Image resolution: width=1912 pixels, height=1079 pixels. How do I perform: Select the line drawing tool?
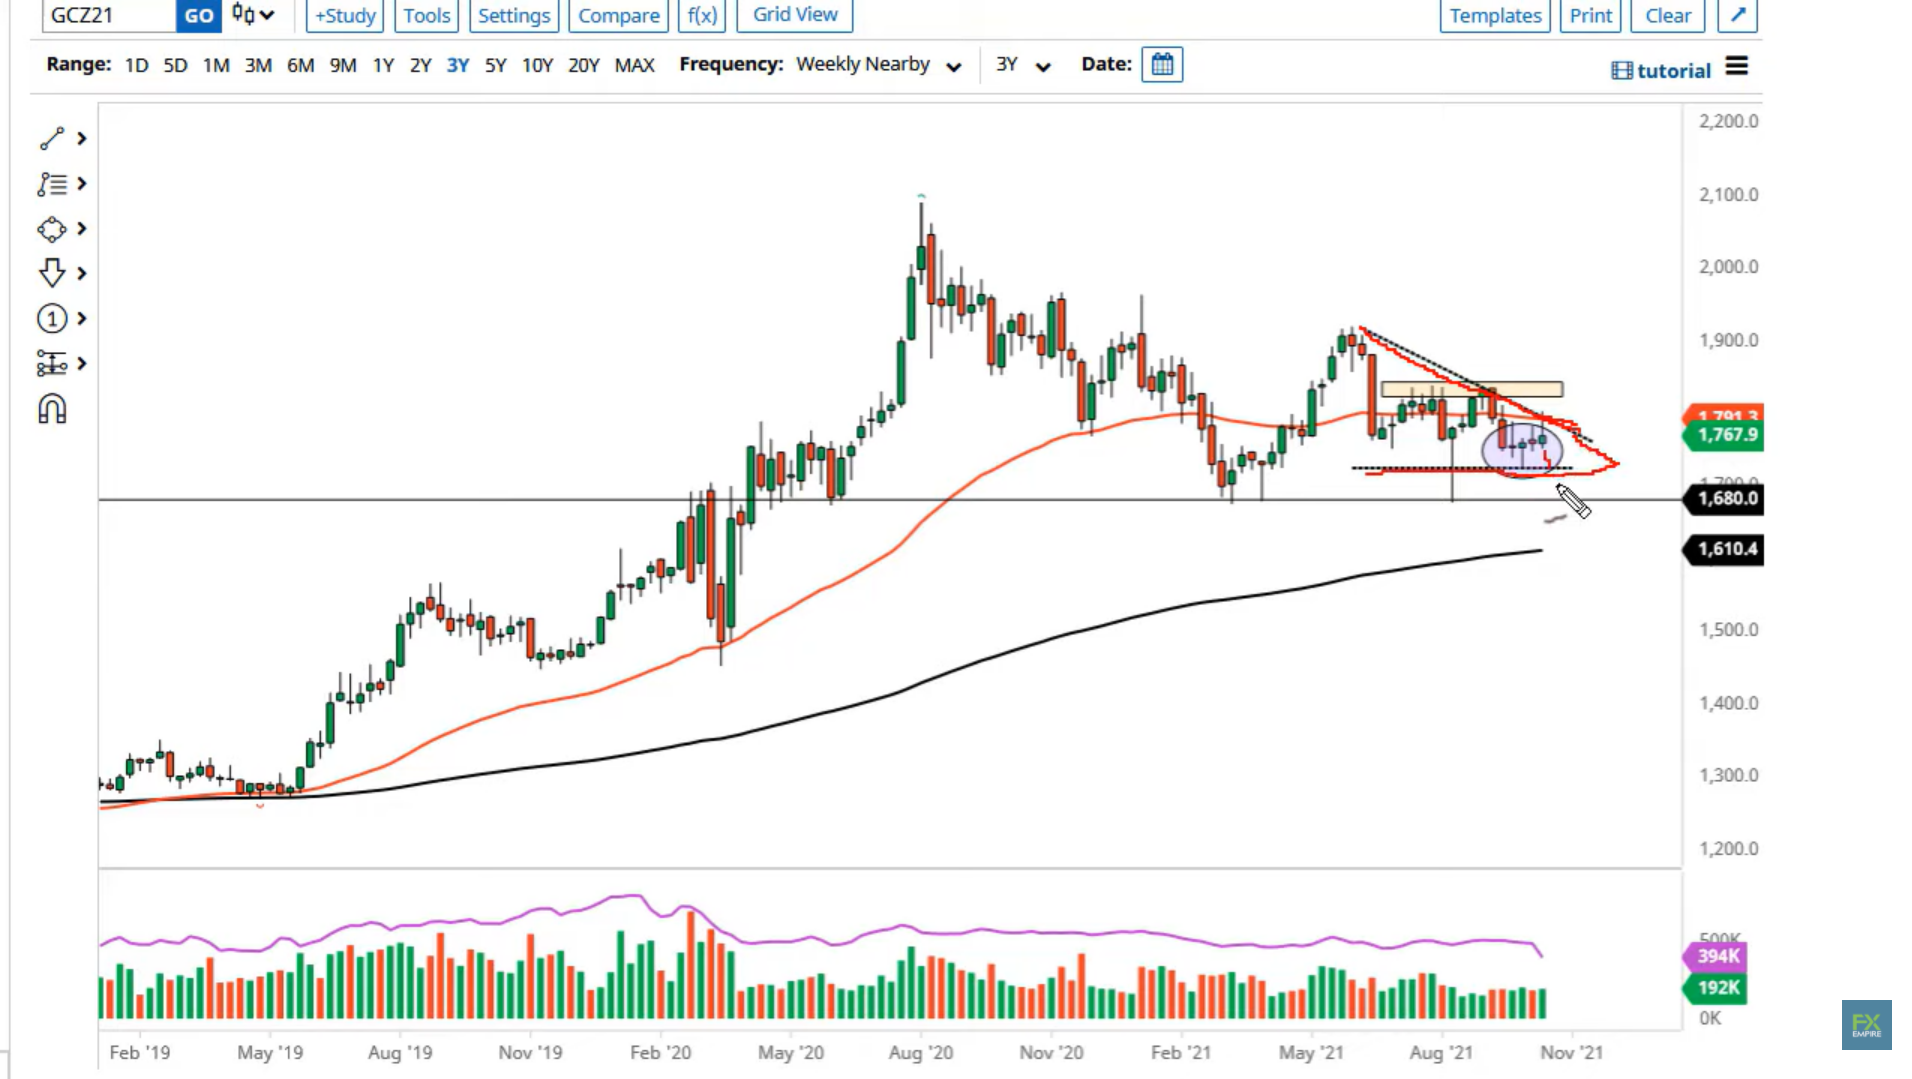coord(52,138)
